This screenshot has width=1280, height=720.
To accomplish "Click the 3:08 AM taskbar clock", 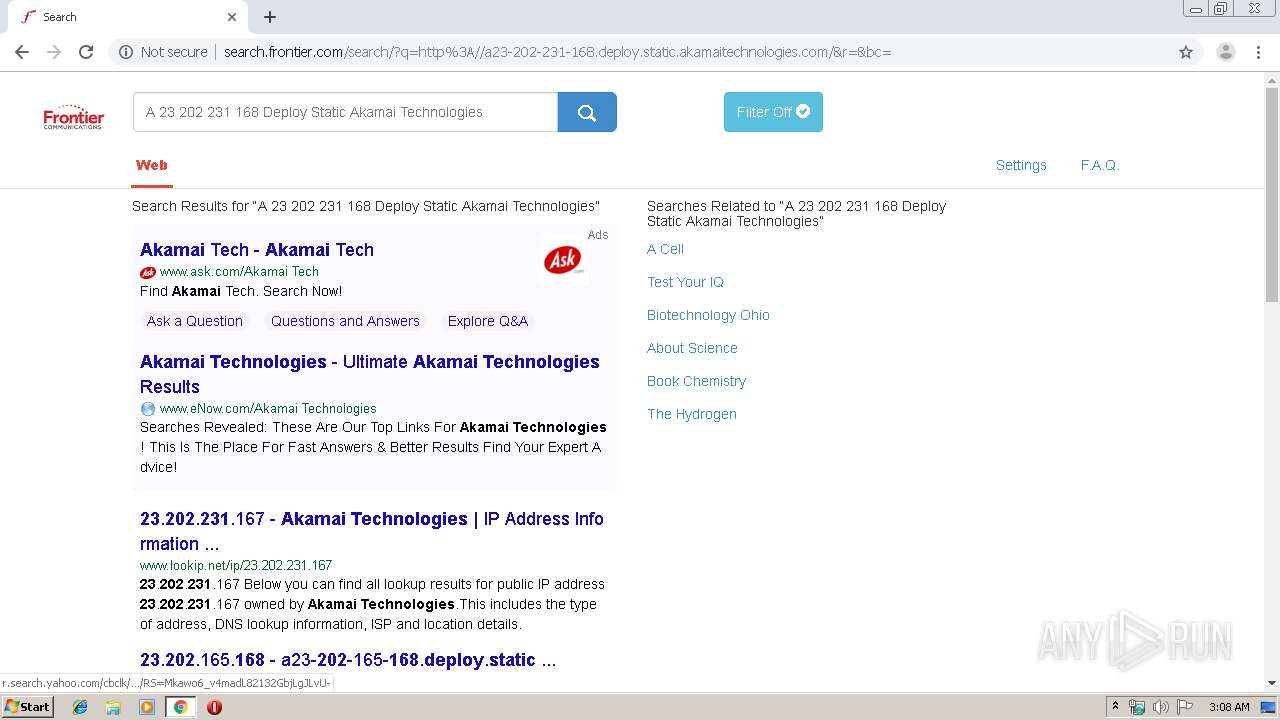I will [x=1229, y=707].
